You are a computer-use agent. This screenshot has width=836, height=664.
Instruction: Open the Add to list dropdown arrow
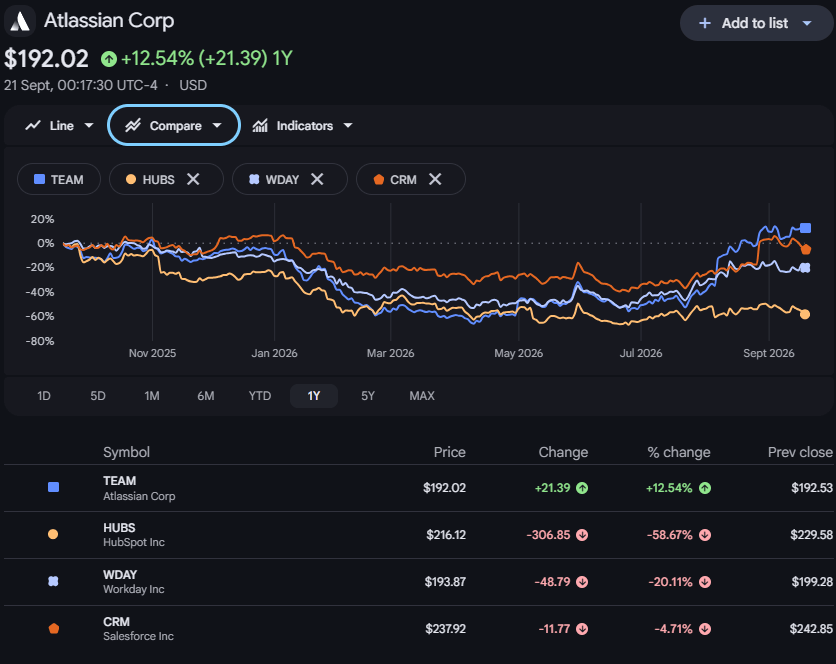pyautogui.click(x=807, y=23)
